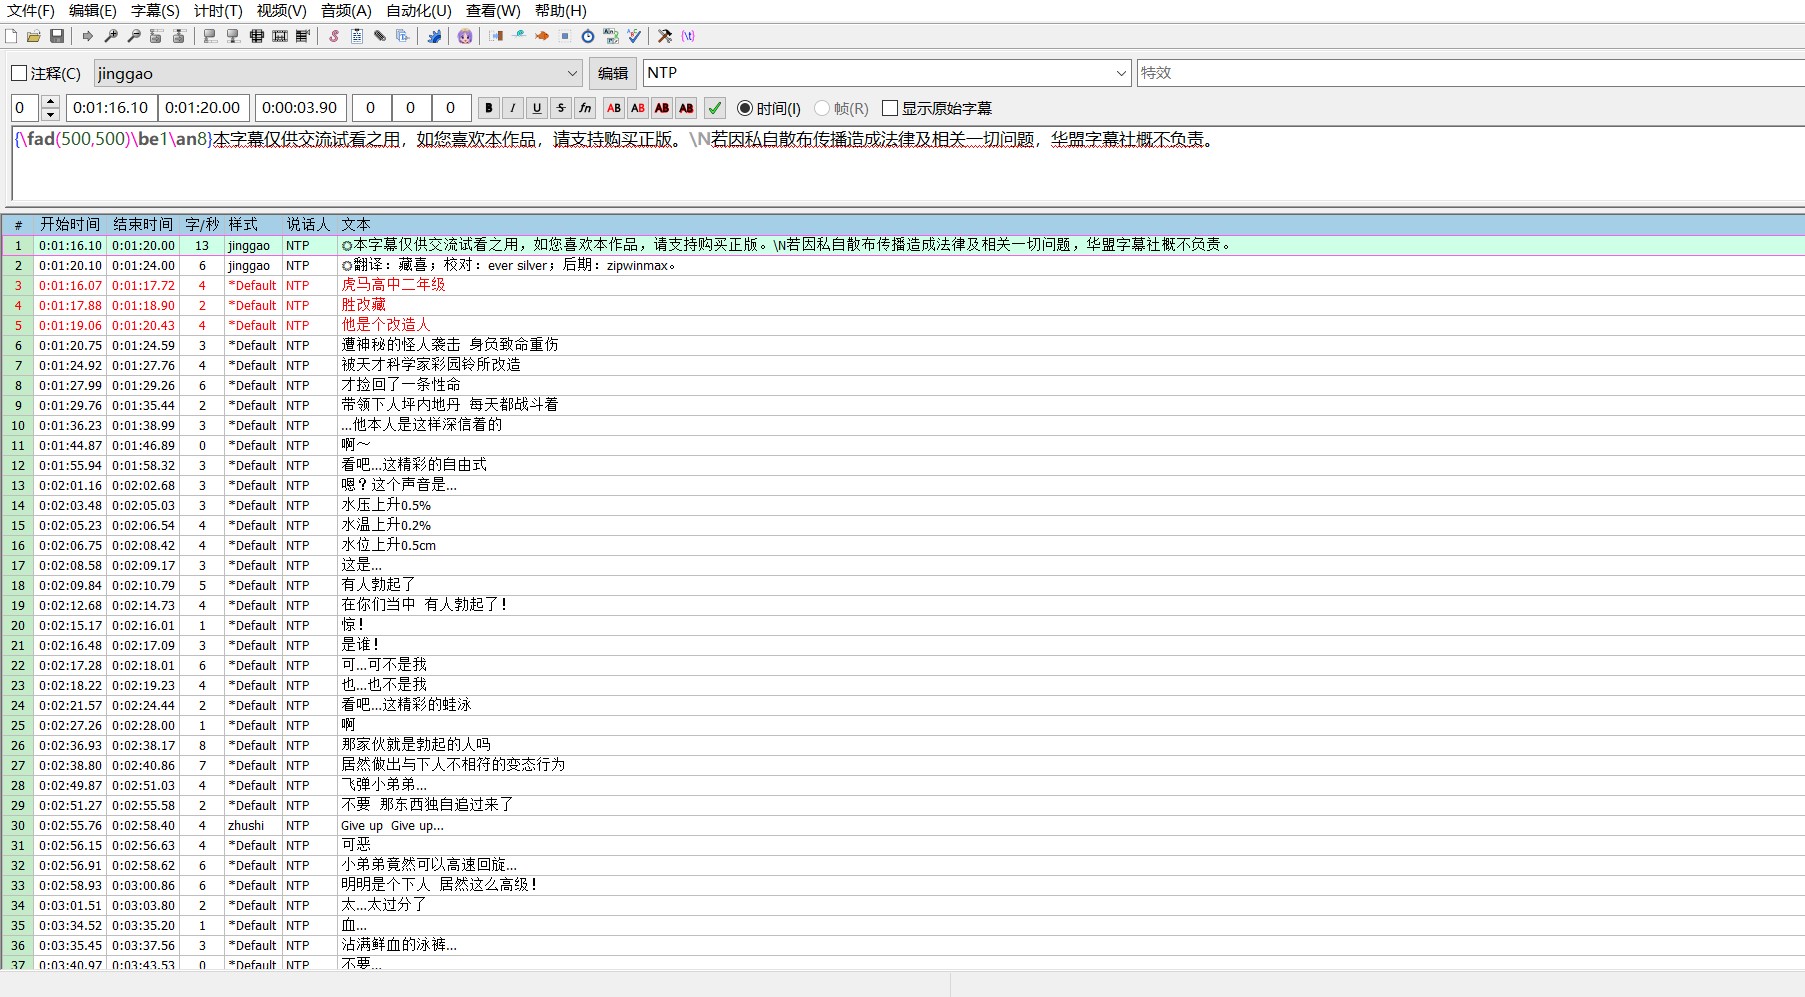Click the Jump To arrow icon
Viewport: 1805px width, 997px height.
tap(88, 36)
